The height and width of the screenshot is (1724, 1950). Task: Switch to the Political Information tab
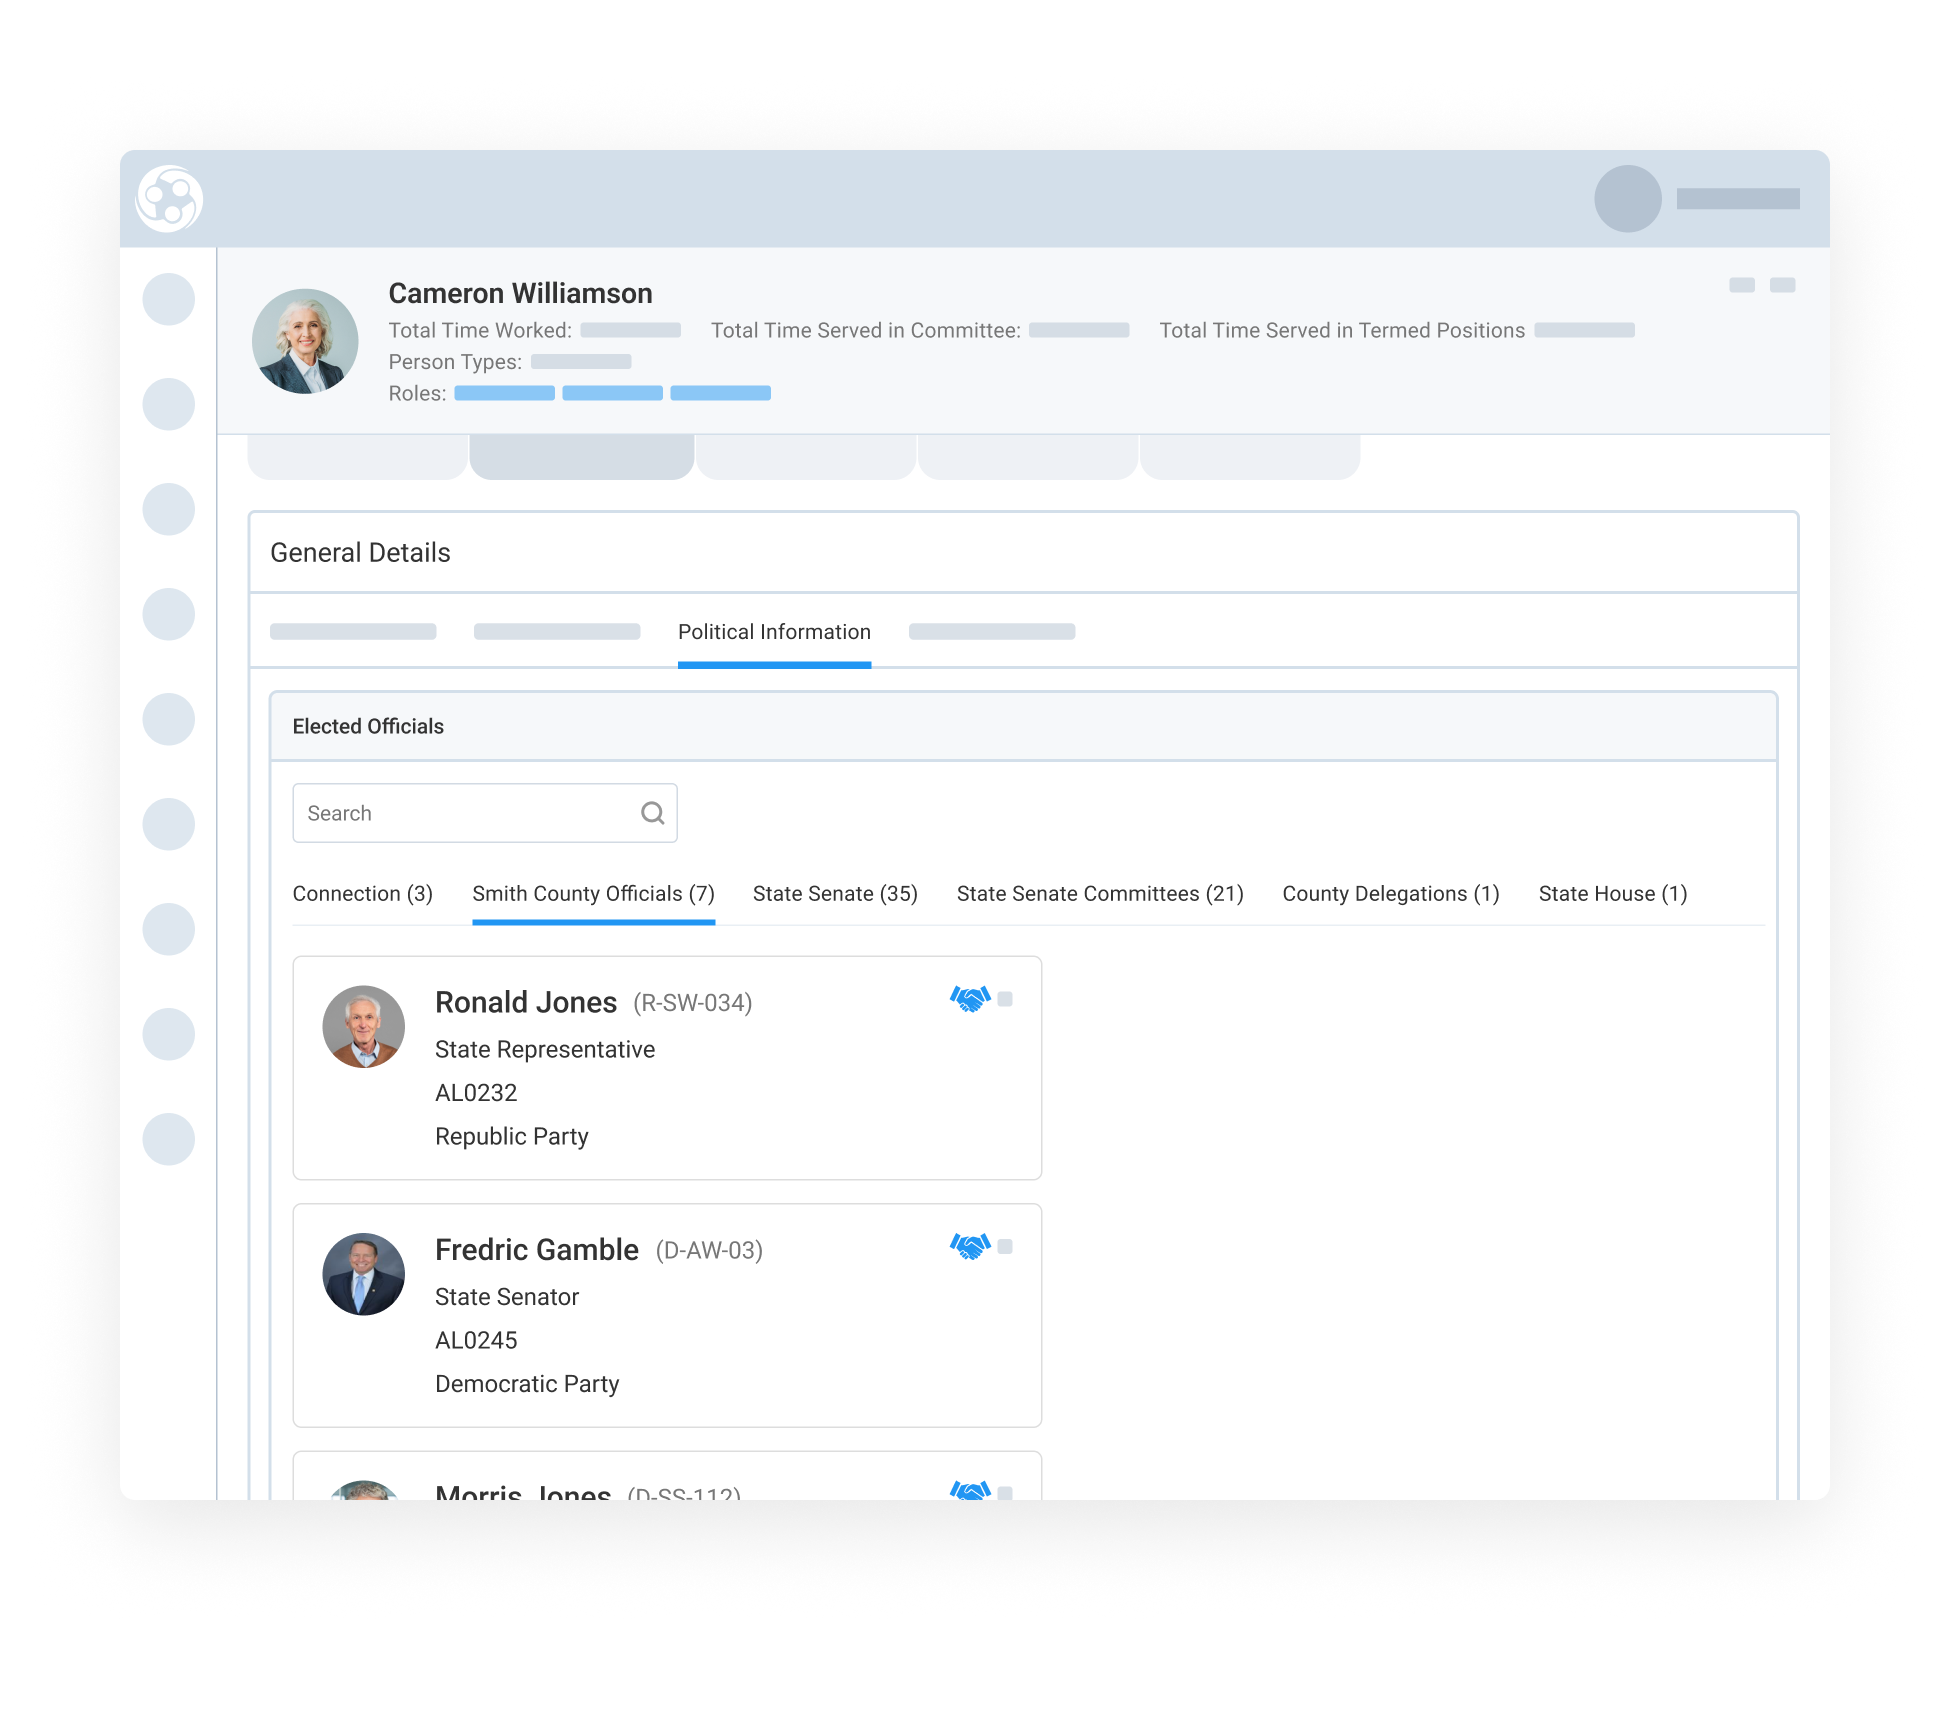coord(774,631)
